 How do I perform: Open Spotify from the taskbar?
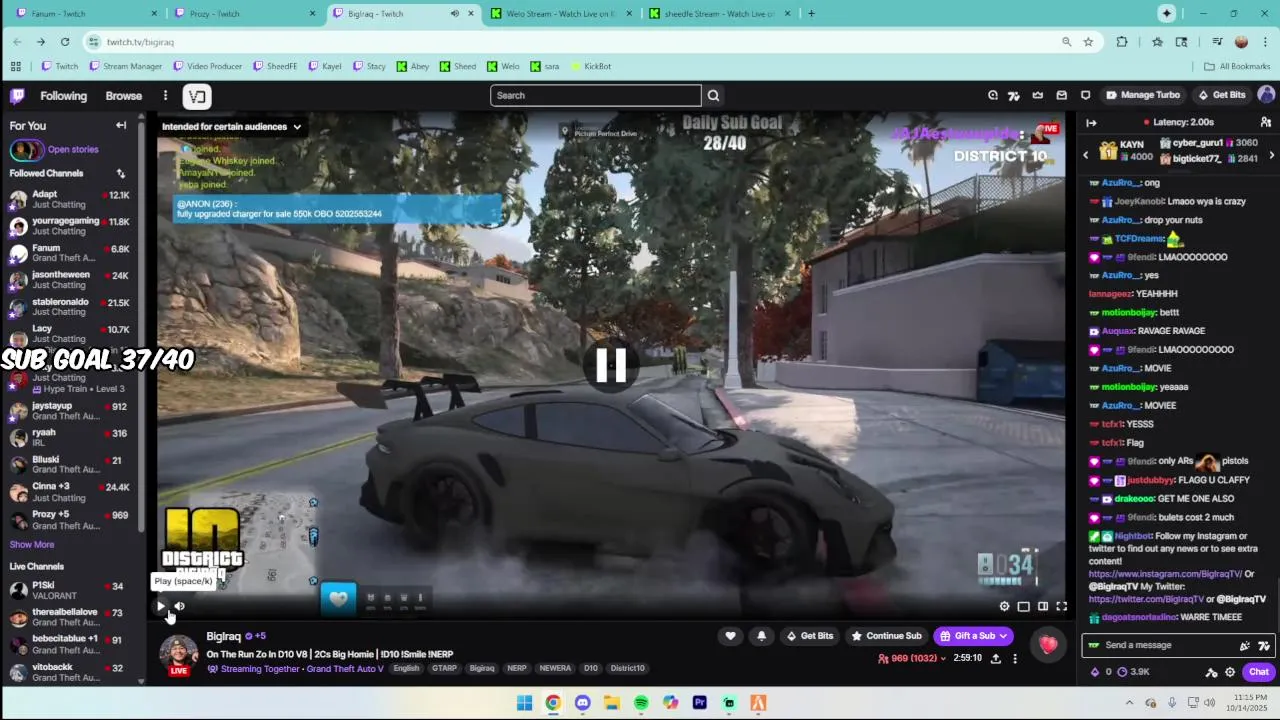(641, 703)
